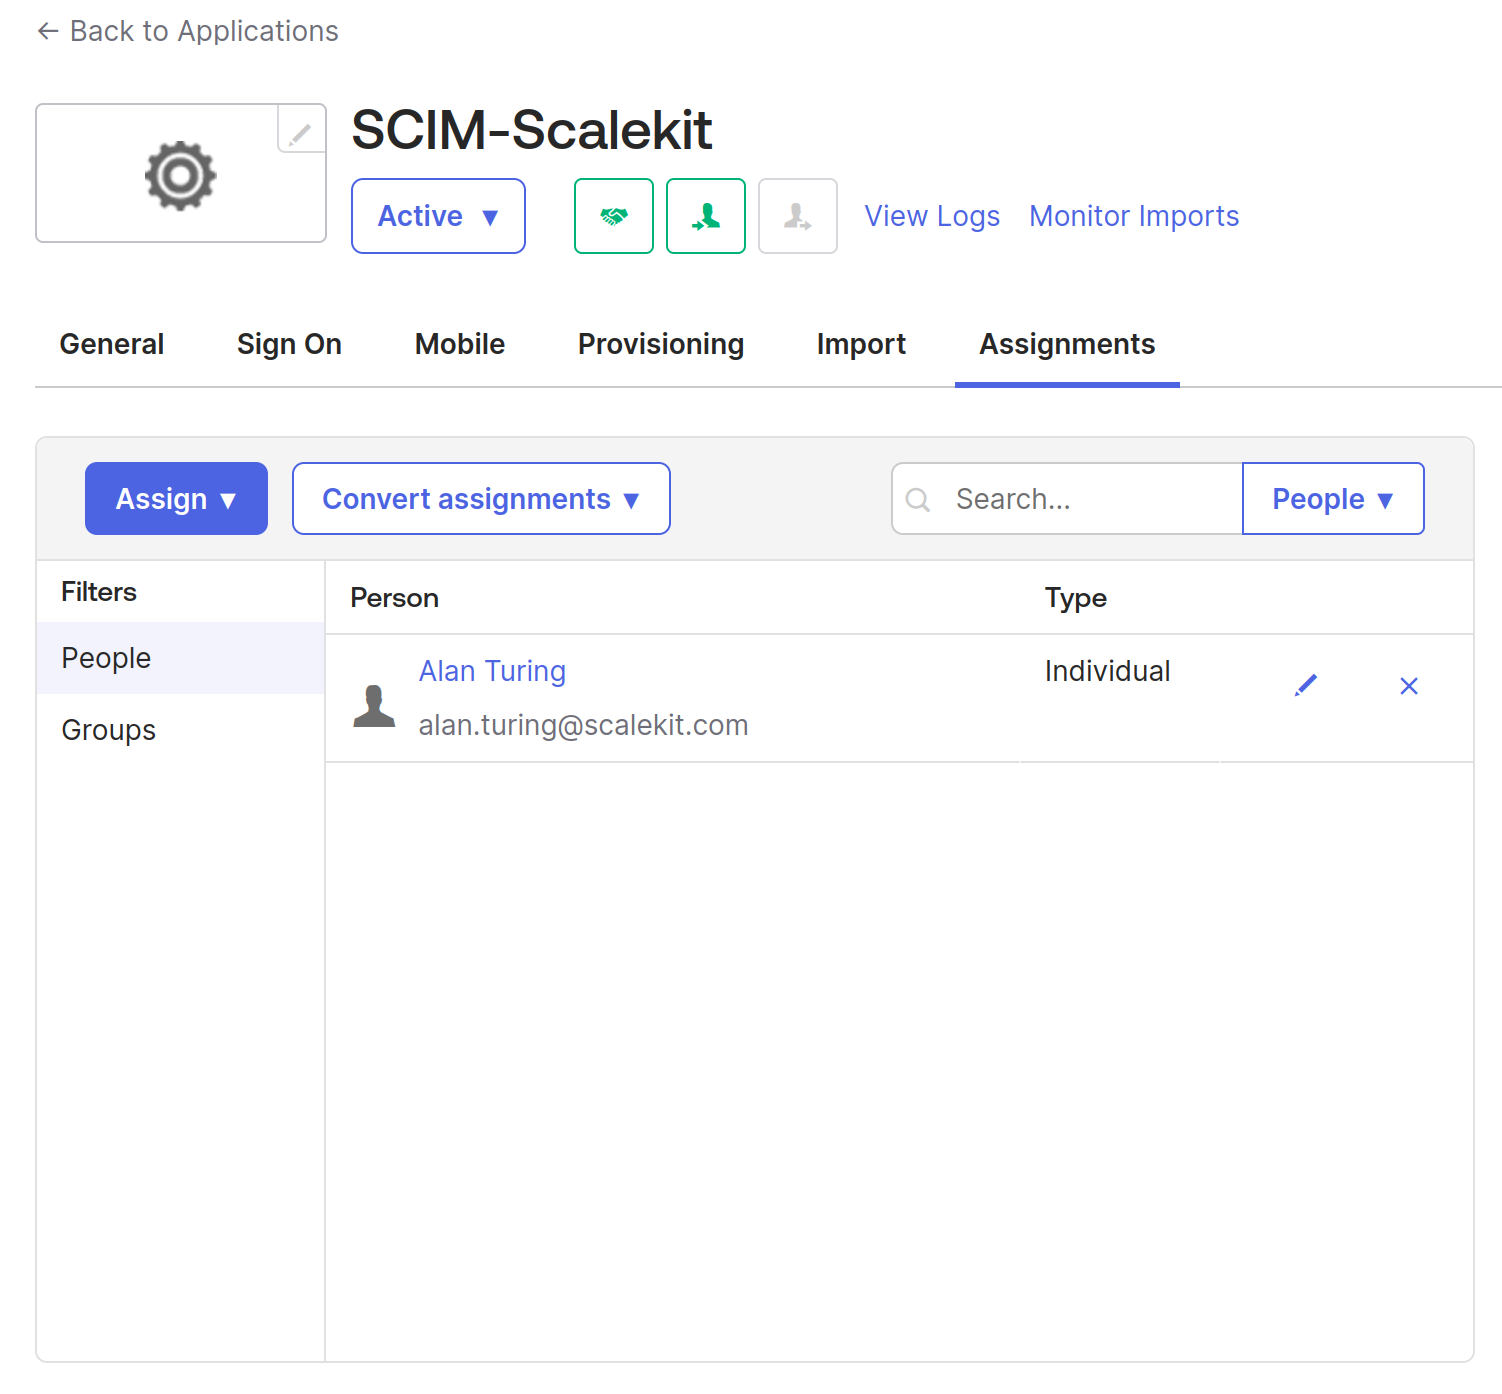This screenshot has width=1502, height=1394.
Task: Select the Groups filter
Action: [180, 730]
